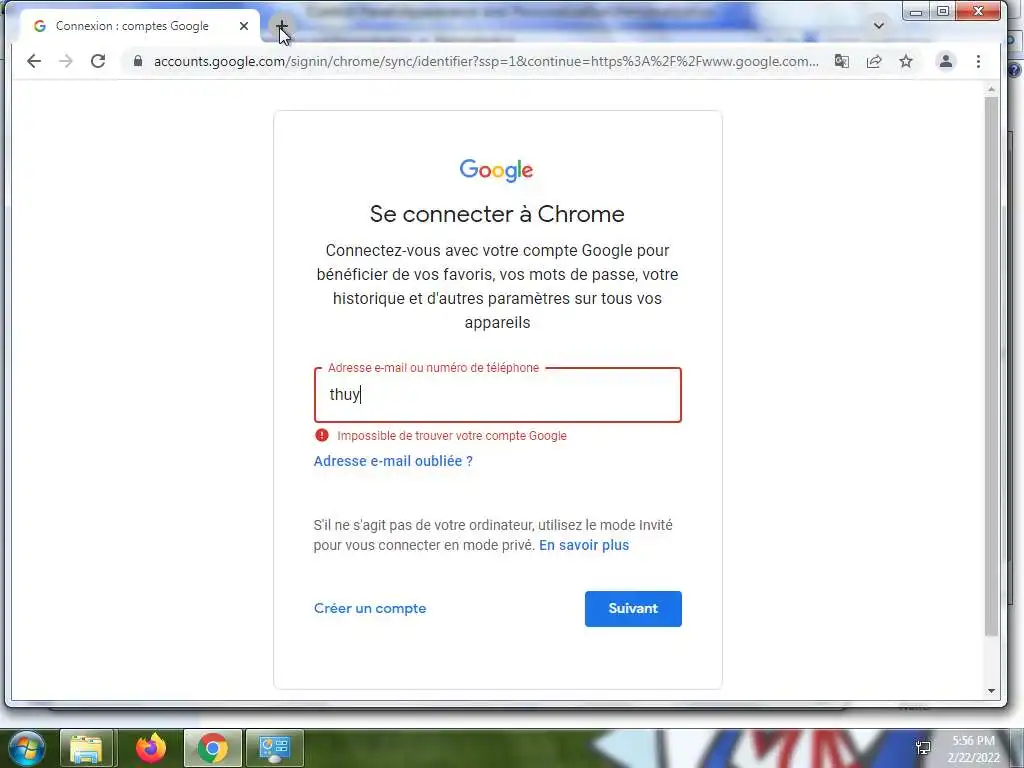
Task: Close the Connexion : comptes Google tab
Action: pyautogui.click(x=244, y=26)
